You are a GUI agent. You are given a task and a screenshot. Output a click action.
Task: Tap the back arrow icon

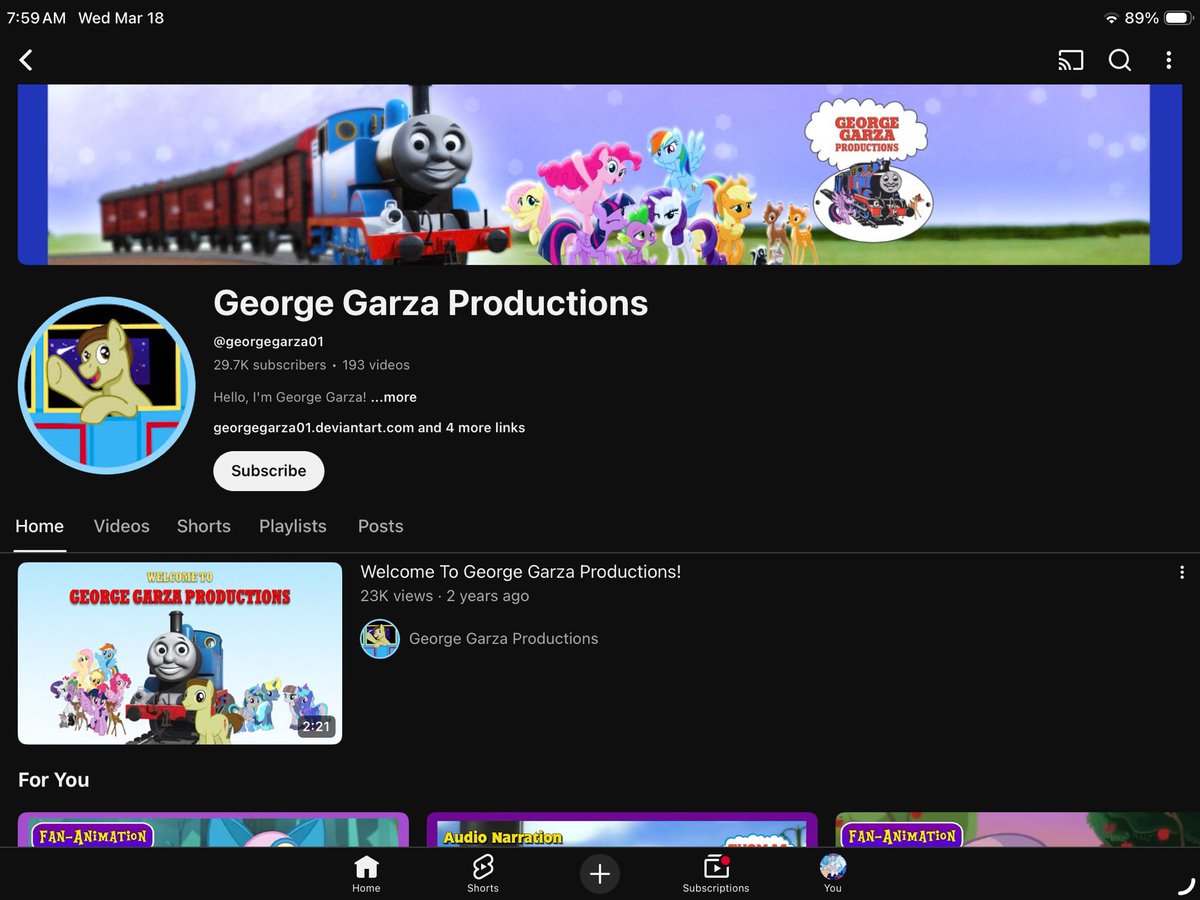click(x=26, y=60)
